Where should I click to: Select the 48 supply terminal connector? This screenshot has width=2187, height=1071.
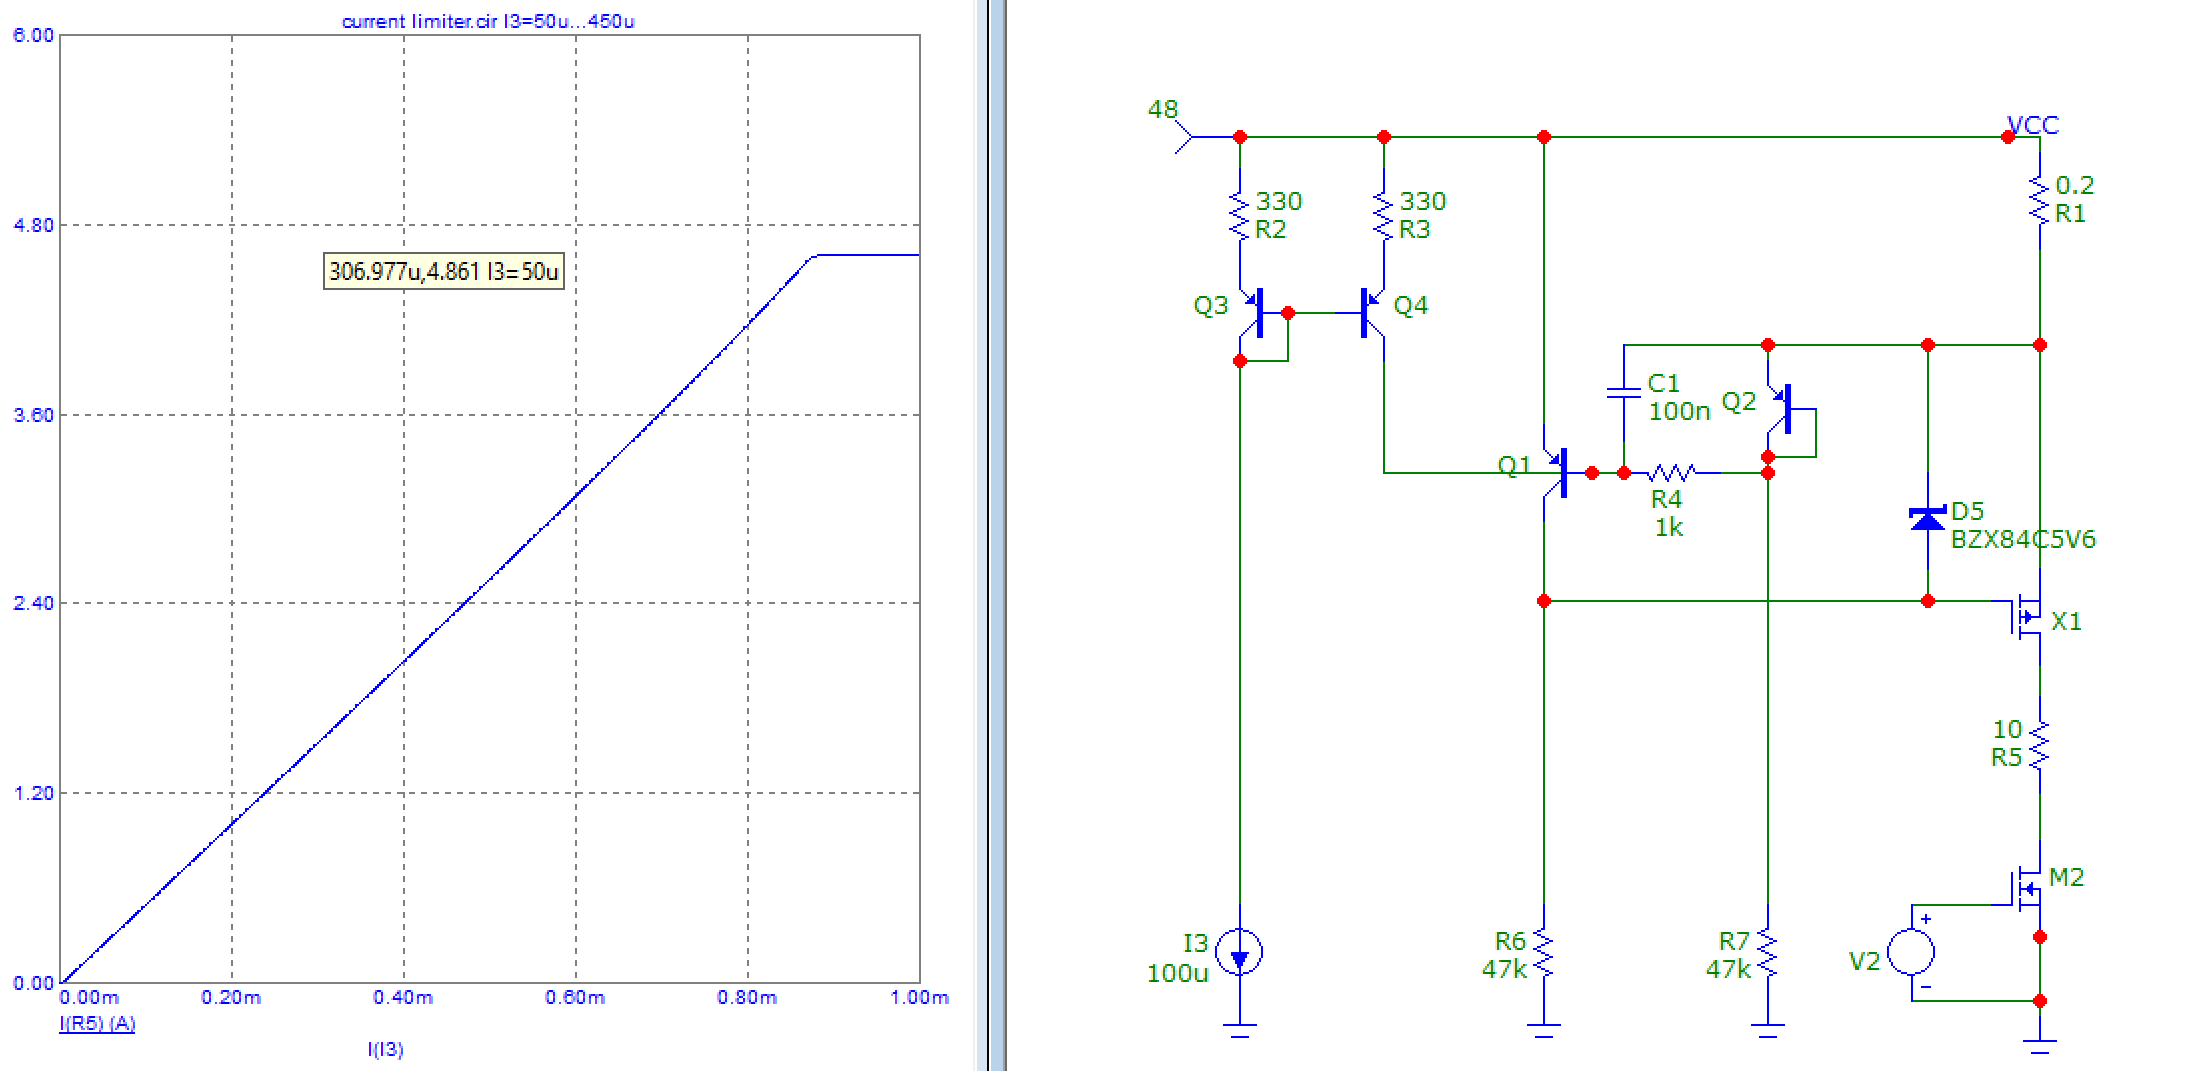pos(1185,137)
